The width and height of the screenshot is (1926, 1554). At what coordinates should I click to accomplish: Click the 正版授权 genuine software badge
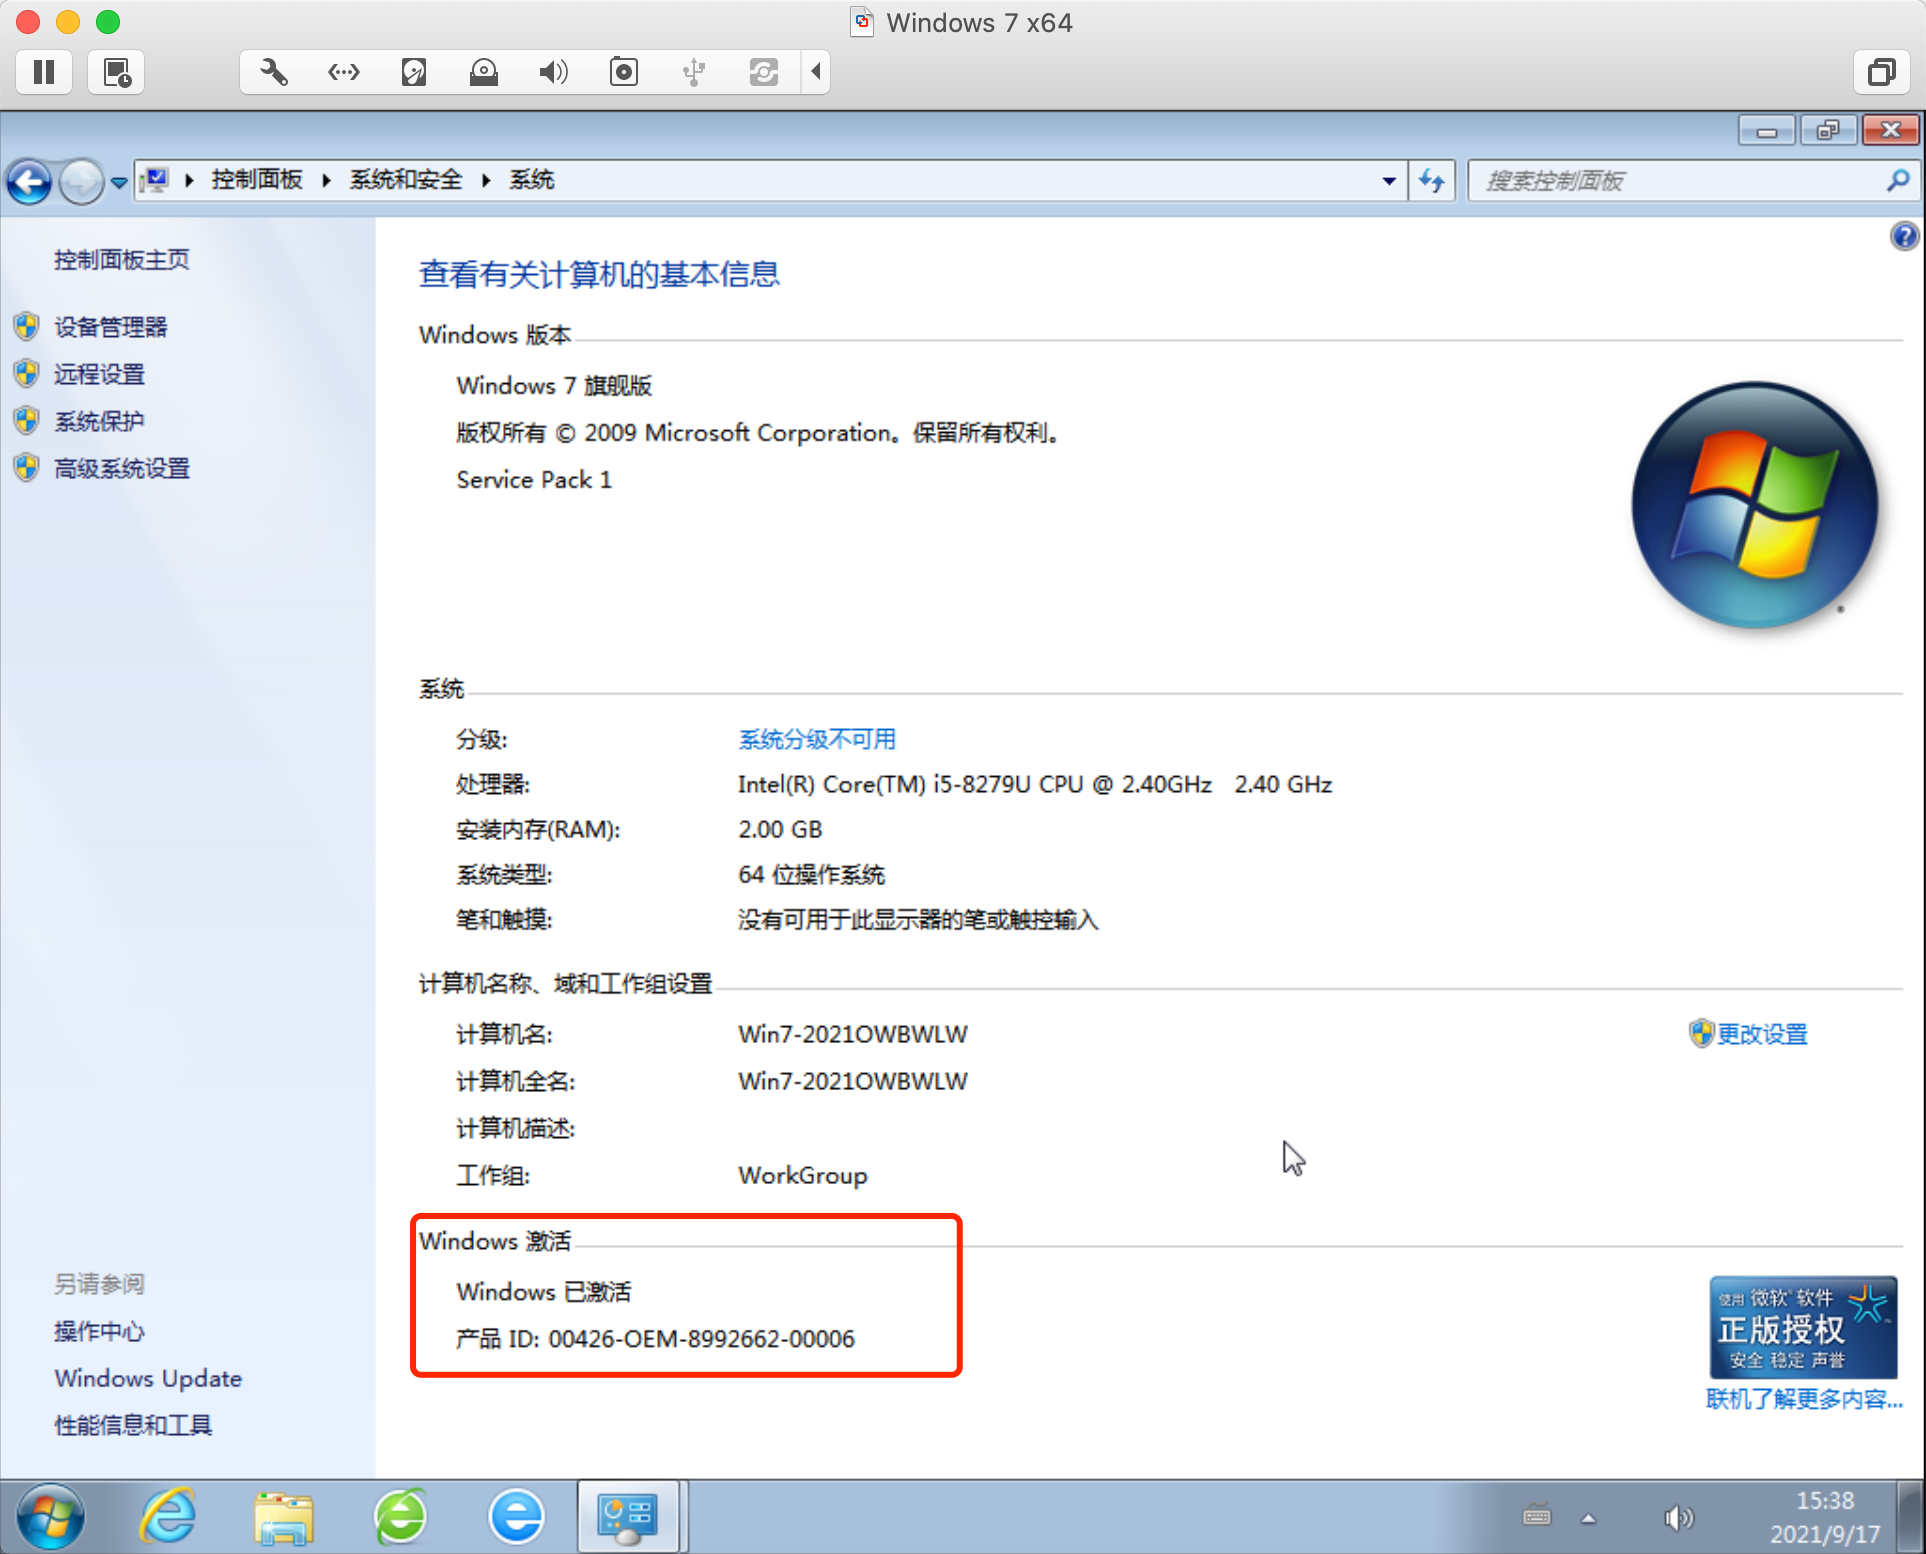[x=1803, y=1327]
